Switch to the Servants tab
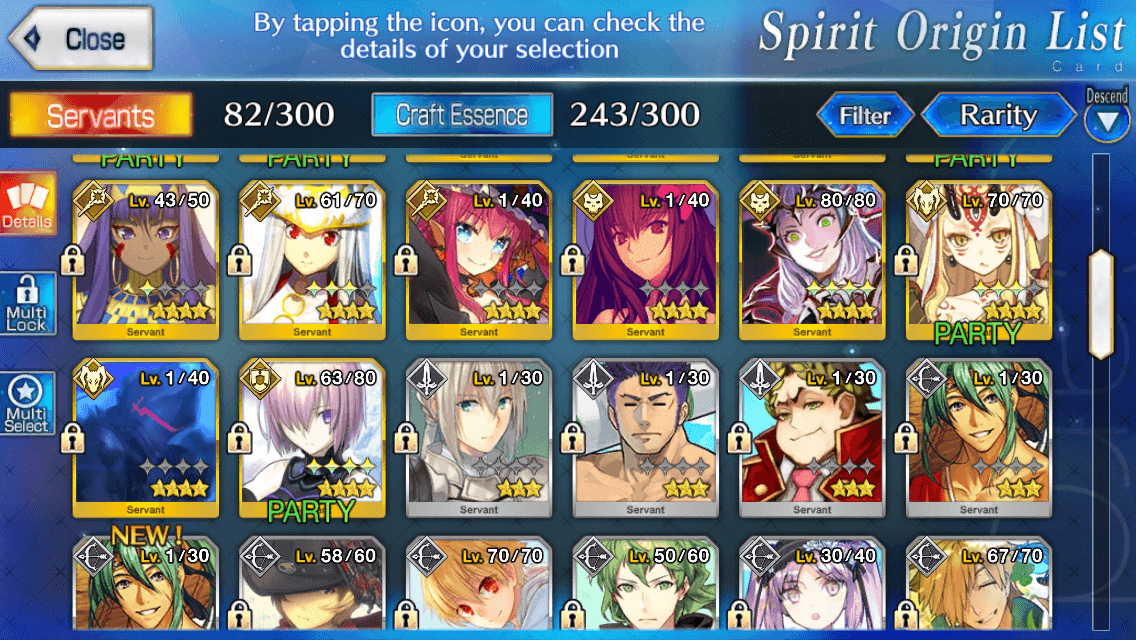The image size is (1136, 640). (x=101, y=115)
